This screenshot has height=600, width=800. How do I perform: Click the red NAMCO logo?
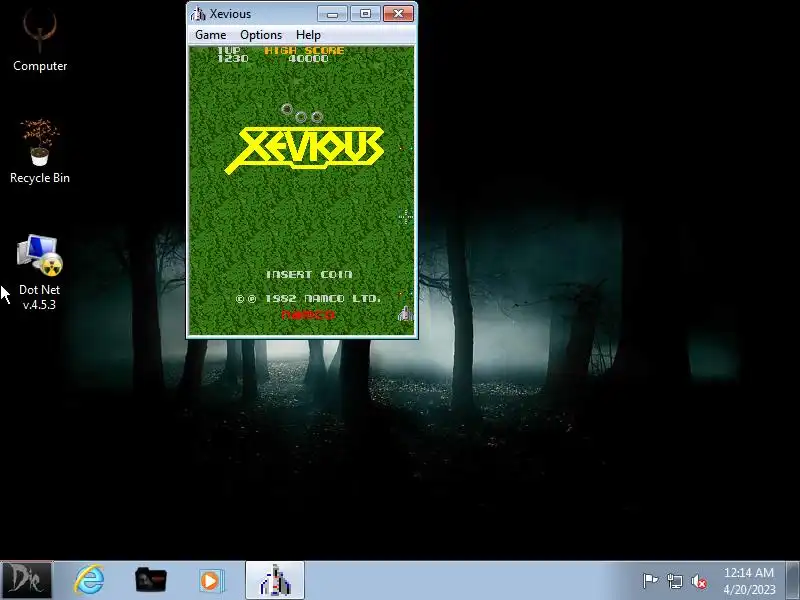pos(308,315)
